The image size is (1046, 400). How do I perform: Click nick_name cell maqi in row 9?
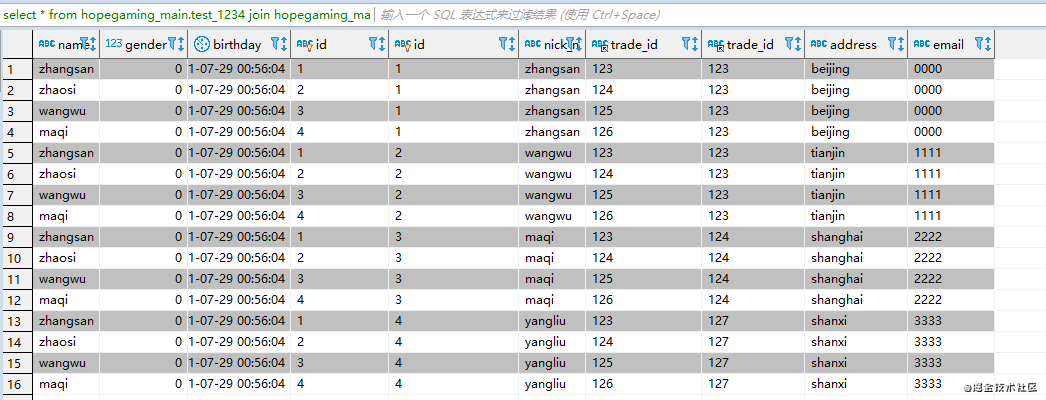[552, 237]
